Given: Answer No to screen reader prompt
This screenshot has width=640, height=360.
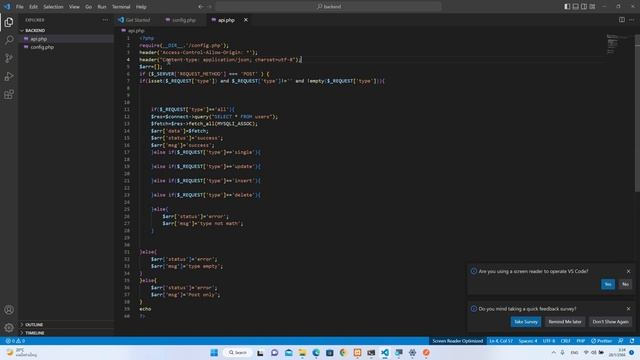Looking at the screenshot, I should 625,284.
